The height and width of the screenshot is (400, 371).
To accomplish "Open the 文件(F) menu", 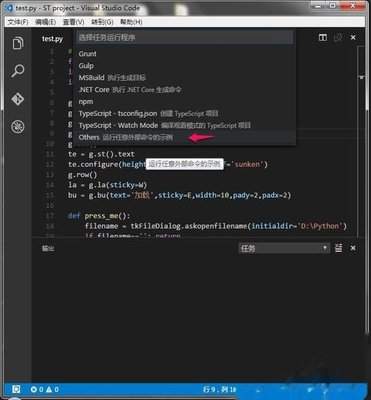I will (18, 22).
